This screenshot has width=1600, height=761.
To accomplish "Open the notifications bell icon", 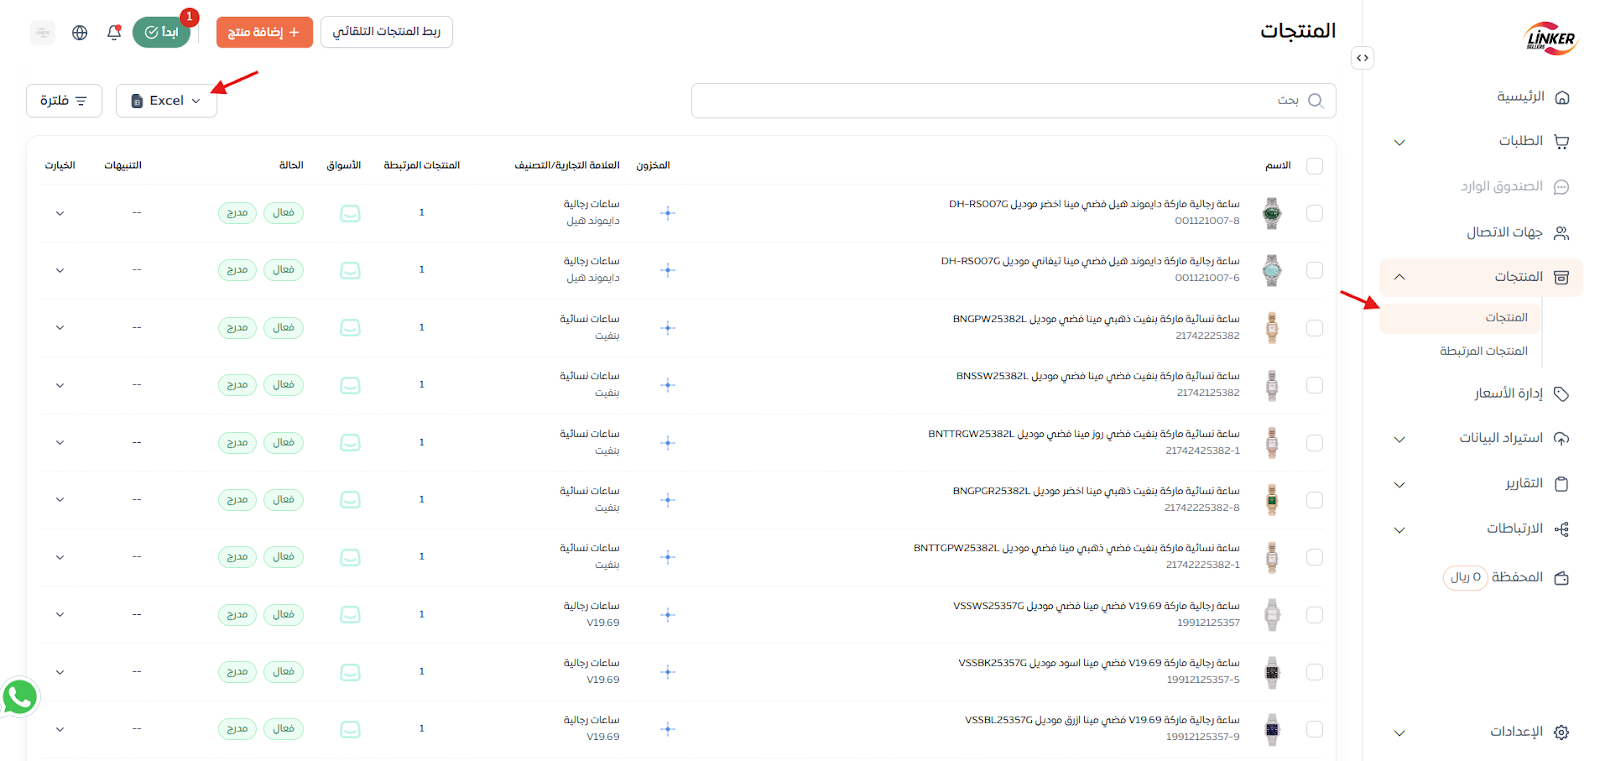I will click(114, 32).
